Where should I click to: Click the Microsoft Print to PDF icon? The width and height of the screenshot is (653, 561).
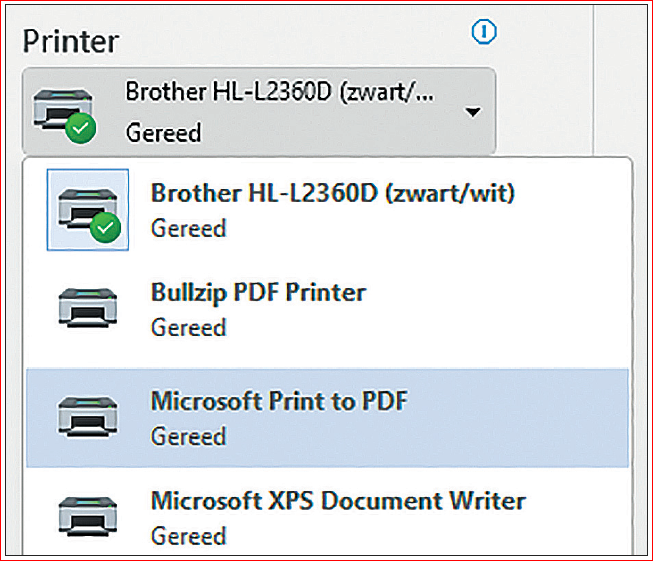[x=88, y=416]
